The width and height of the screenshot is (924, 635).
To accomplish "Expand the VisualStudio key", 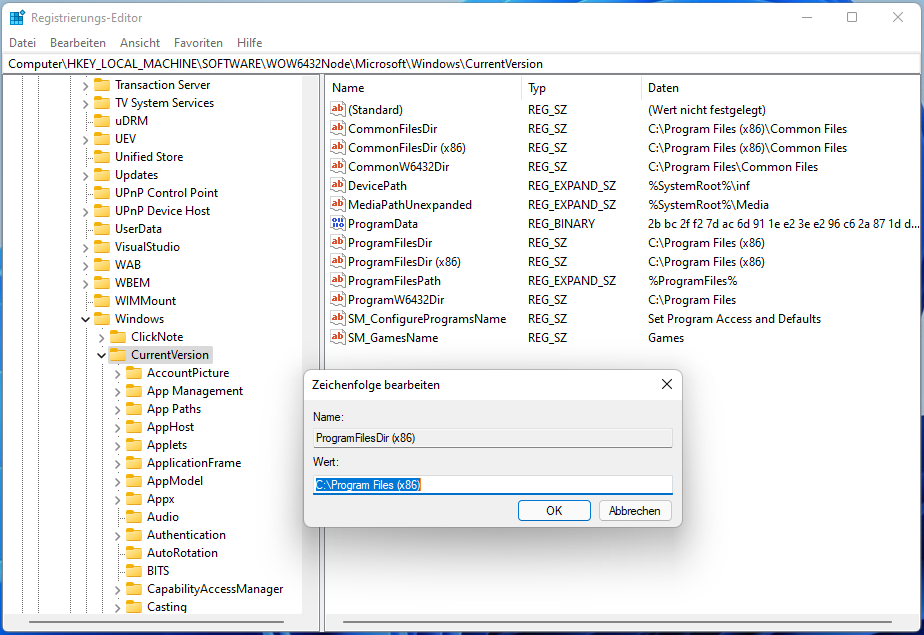I will tap(85, 247).
